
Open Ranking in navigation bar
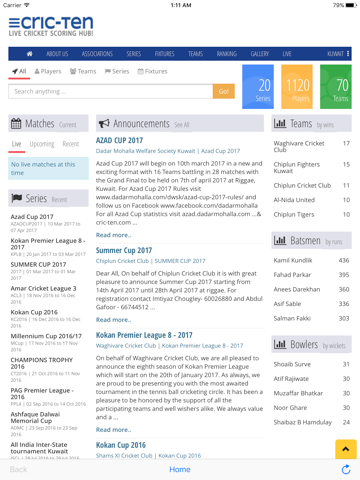click(227, 54)
